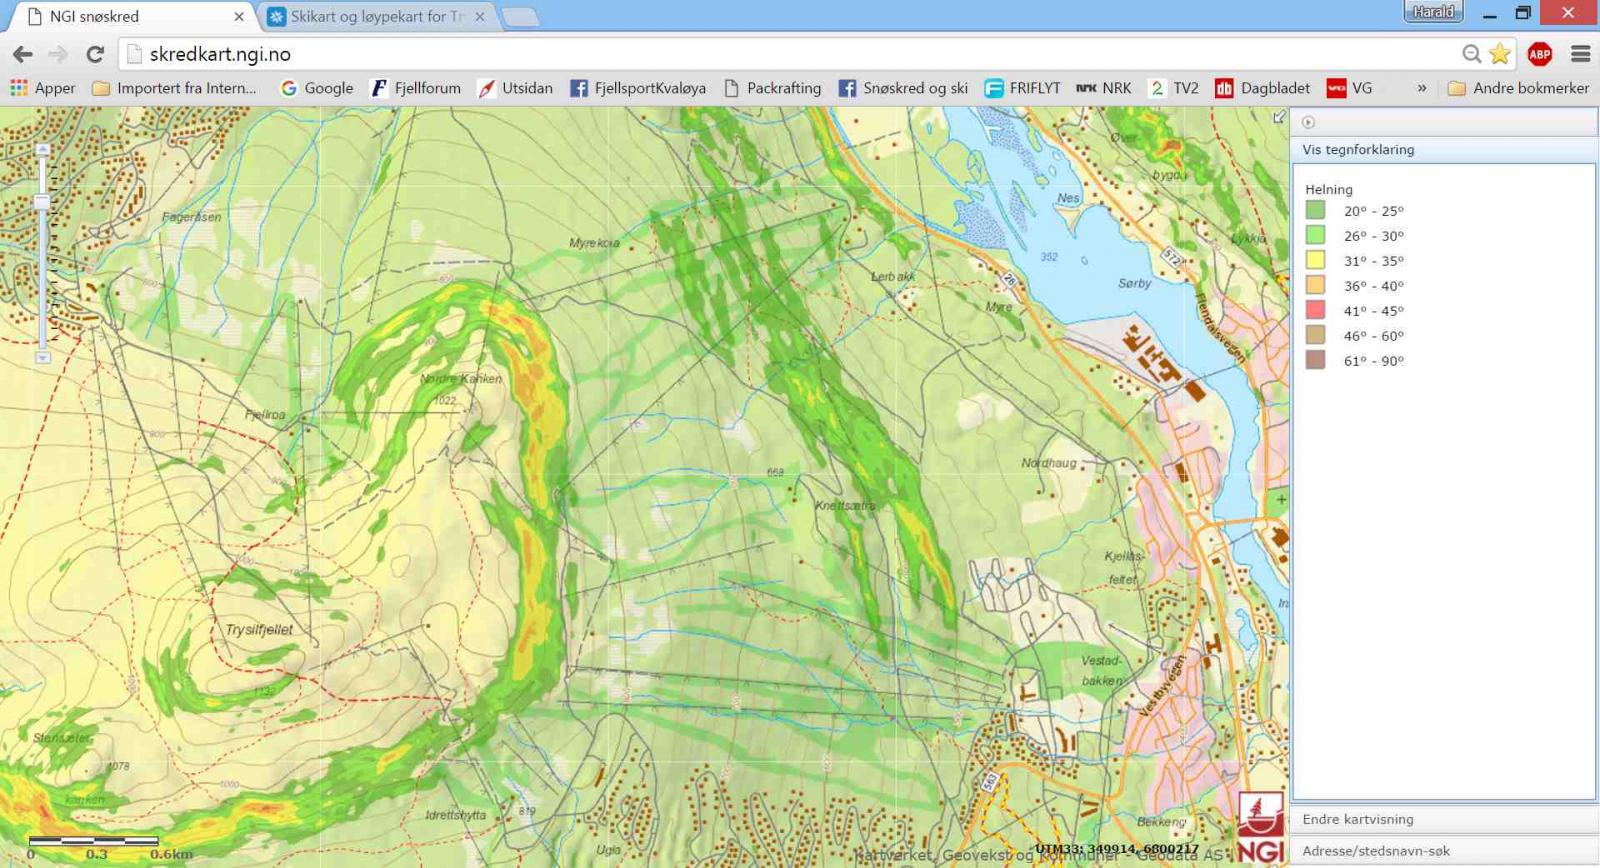This screenshot has height=868, width=1600.
Task: Click the map zoom-out arrow button
Action: coord(42,357)
